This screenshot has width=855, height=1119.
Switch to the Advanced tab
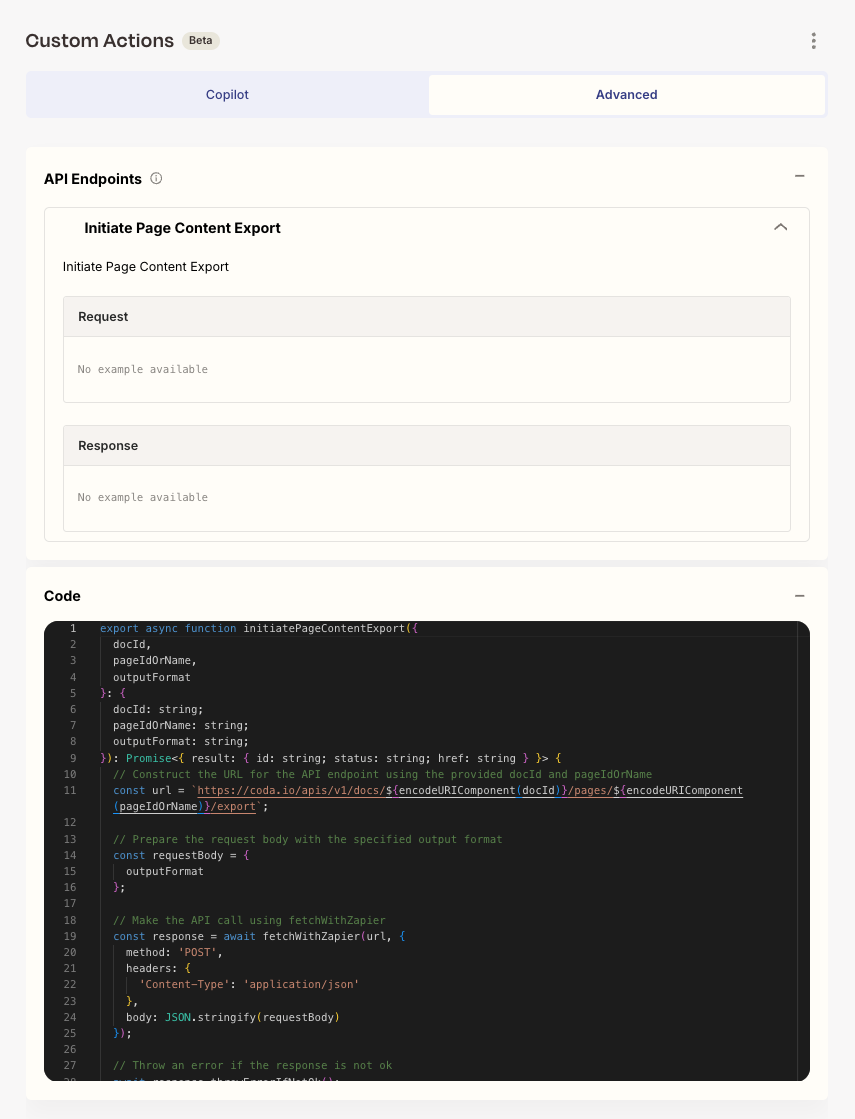tap(627, 95)
